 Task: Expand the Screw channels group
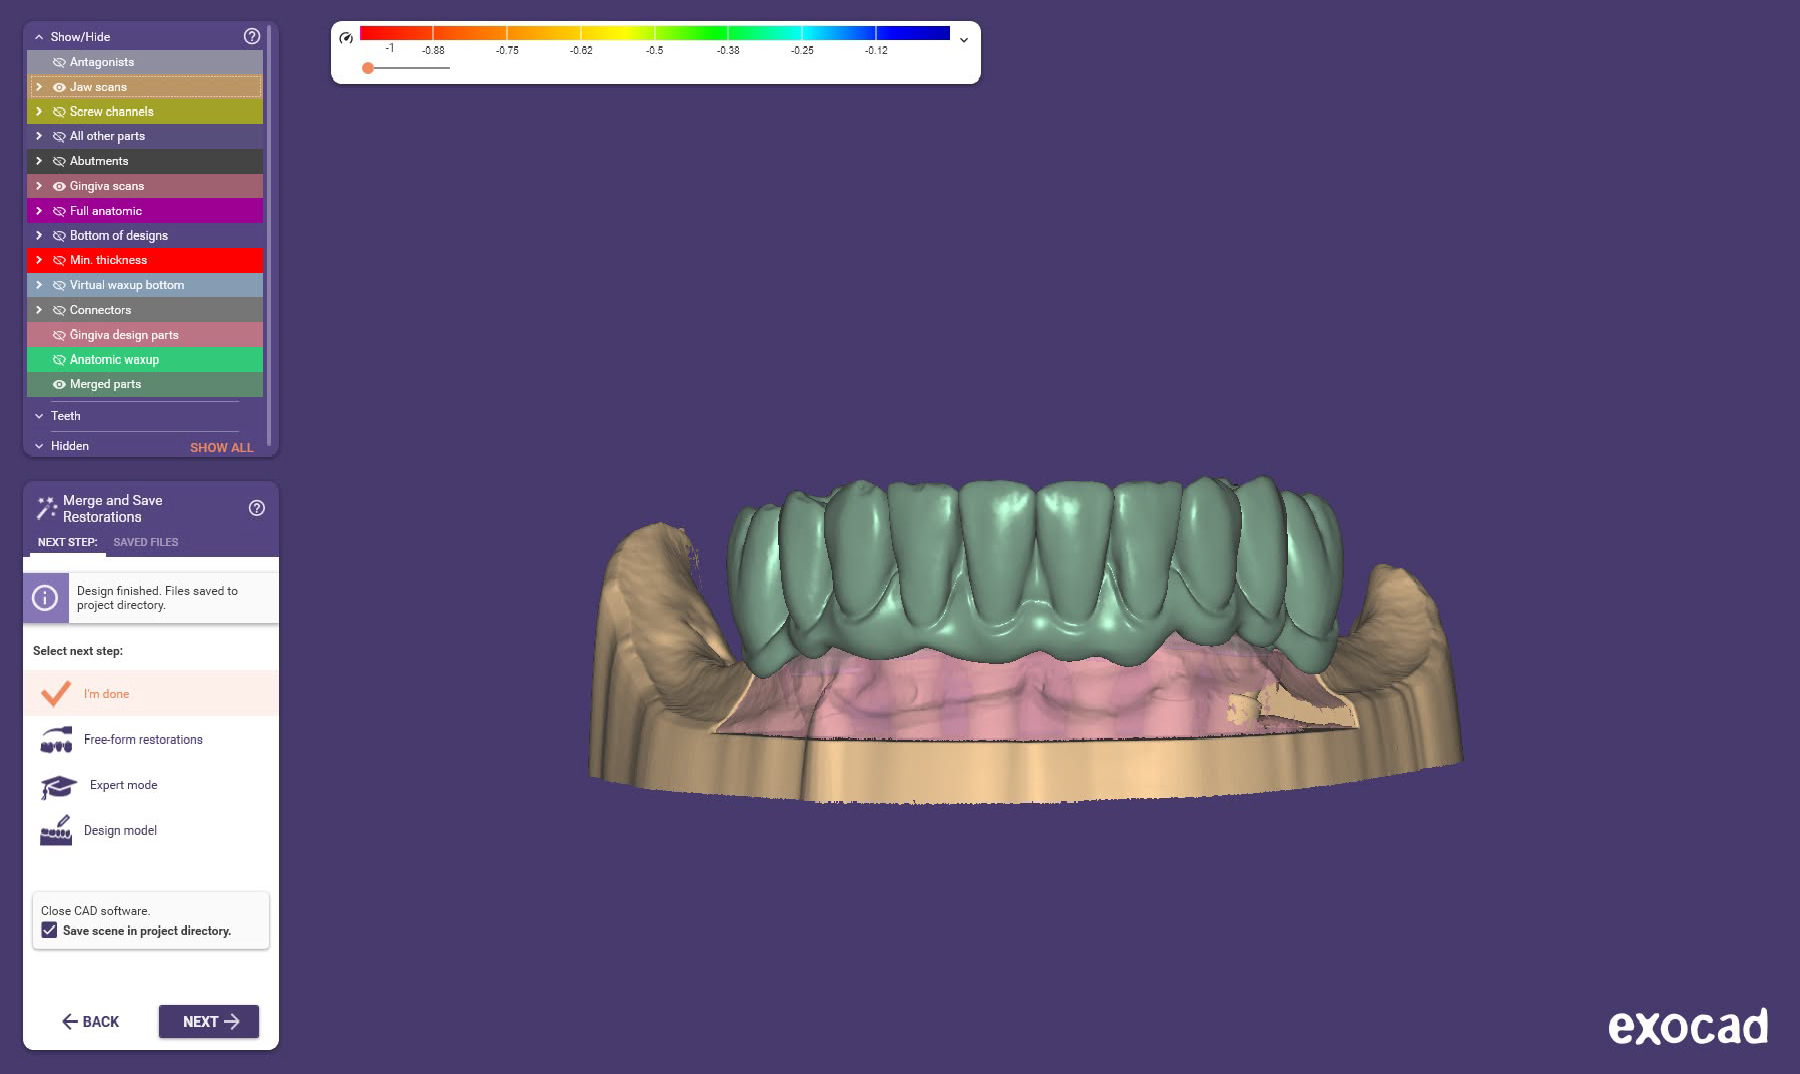39,111
